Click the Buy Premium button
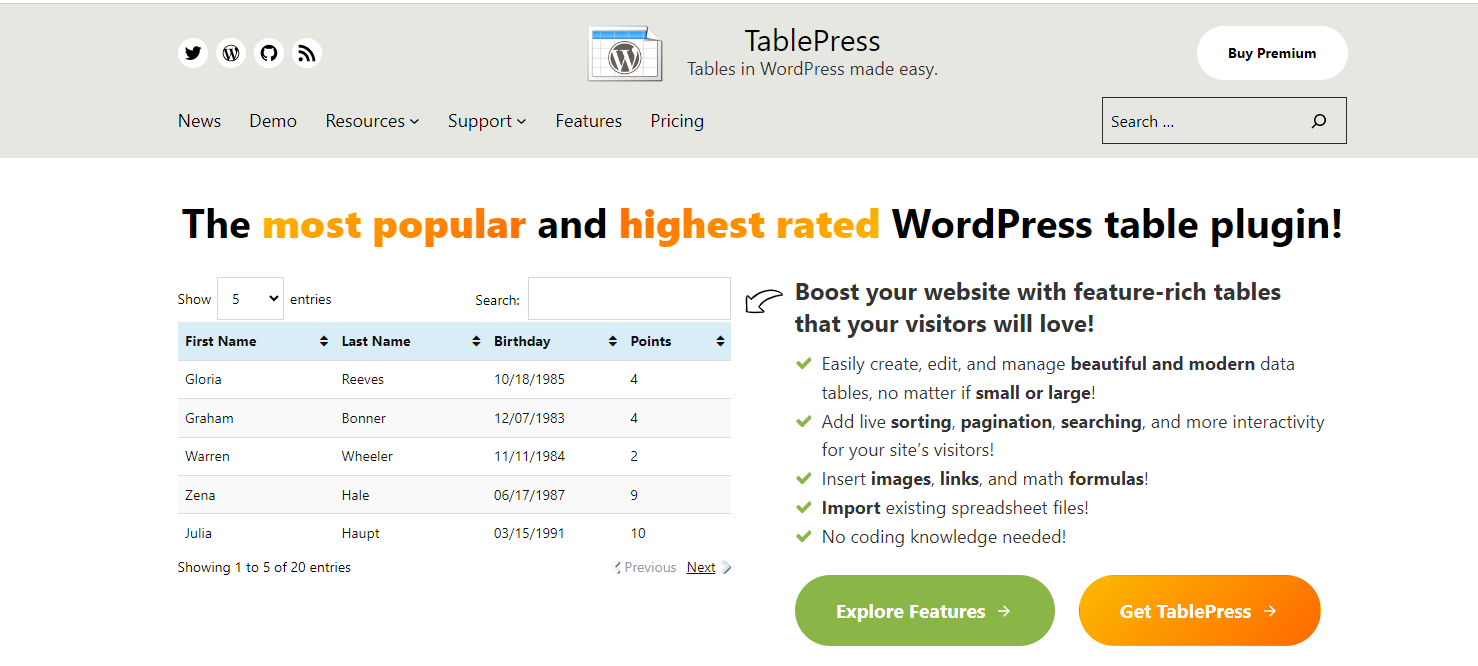The width and height of the screenshot is (1478, 666). pos(1272,53)
